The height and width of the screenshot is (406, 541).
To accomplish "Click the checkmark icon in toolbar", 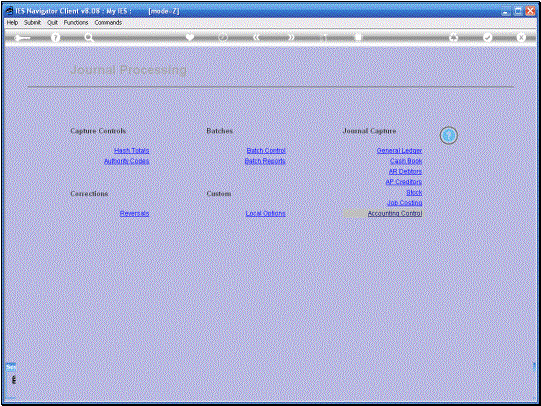I will pyautogui.click(x=487, y=37).
